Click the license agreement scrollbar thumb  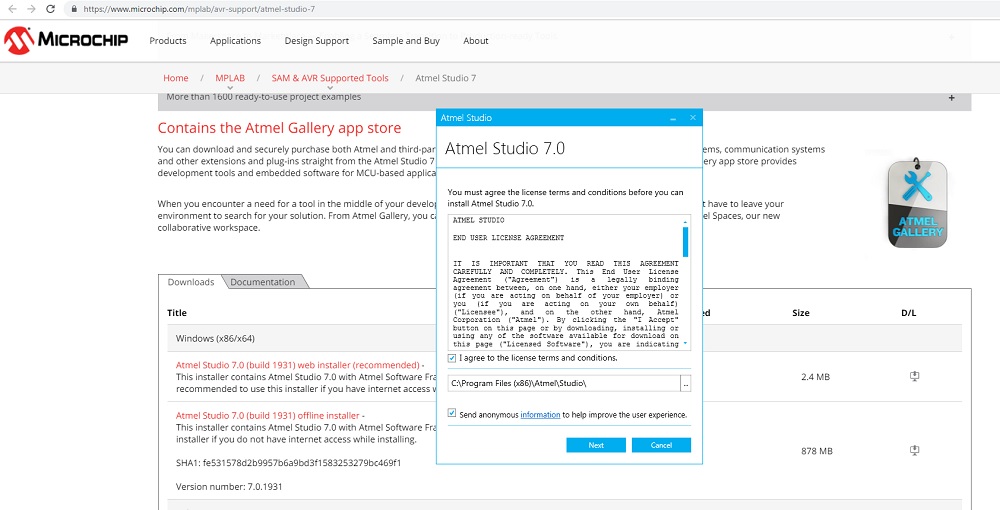point(686,242)
